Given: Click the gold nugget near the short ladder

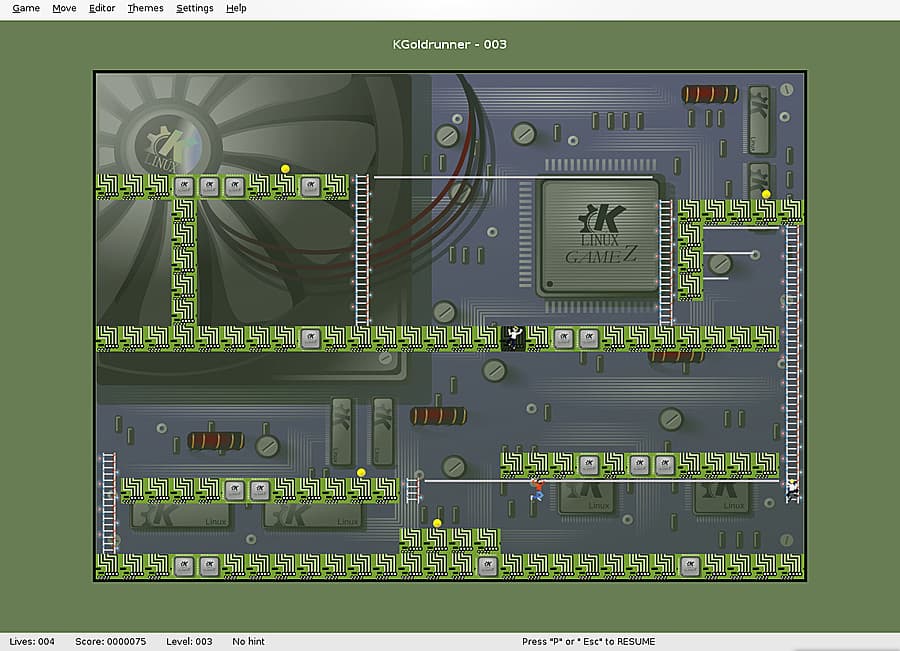Looking at the screenshot, I should [x=361, y=472].
